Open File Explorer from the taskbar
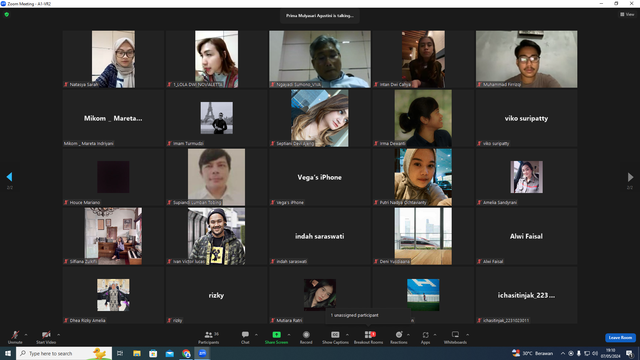This screenshot has height=360, width=640. click(137, 353)
